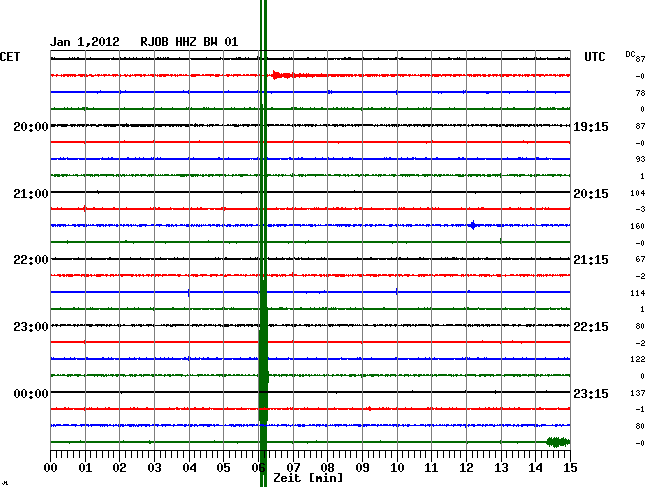Click the UTC time label "23:15"
650x494 pixels.
(591, 393)
